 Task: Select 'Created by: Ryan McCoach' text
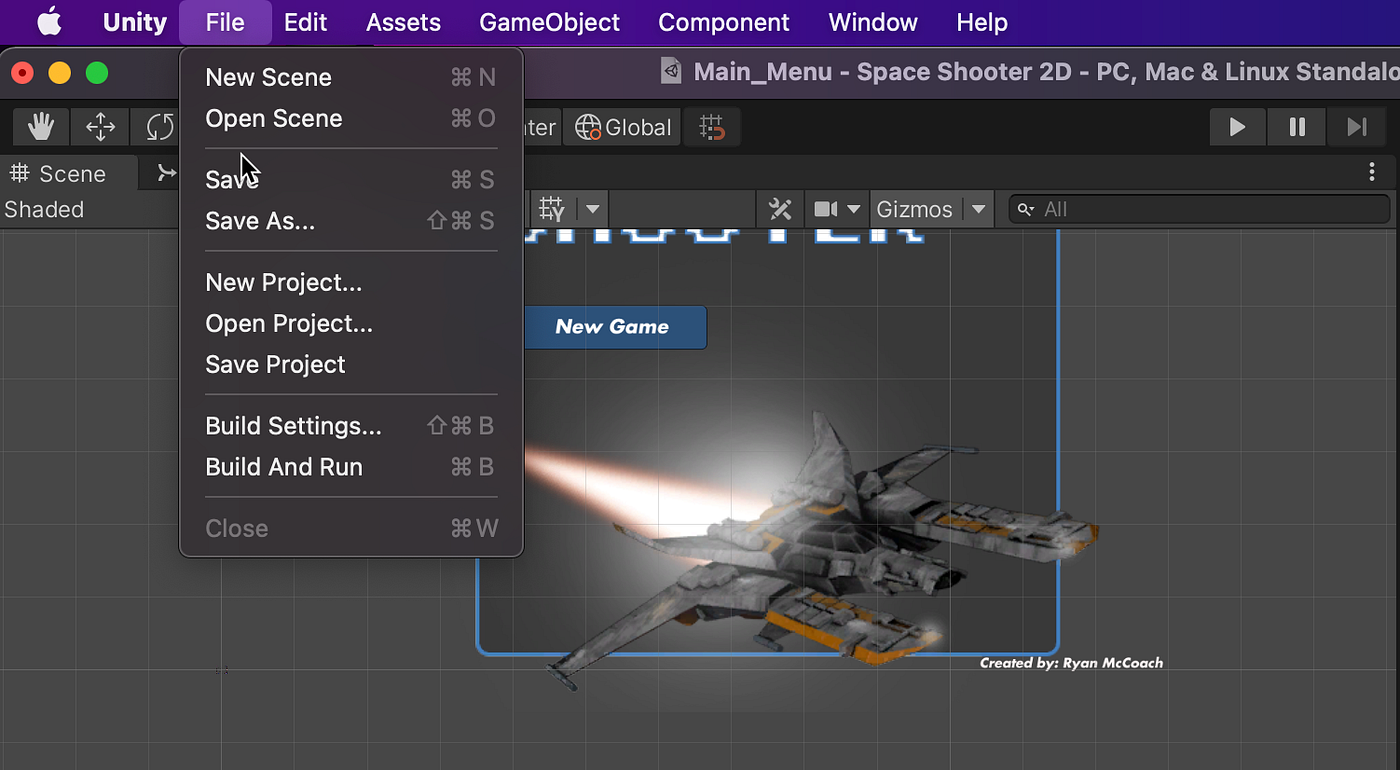coord(1071,662)
